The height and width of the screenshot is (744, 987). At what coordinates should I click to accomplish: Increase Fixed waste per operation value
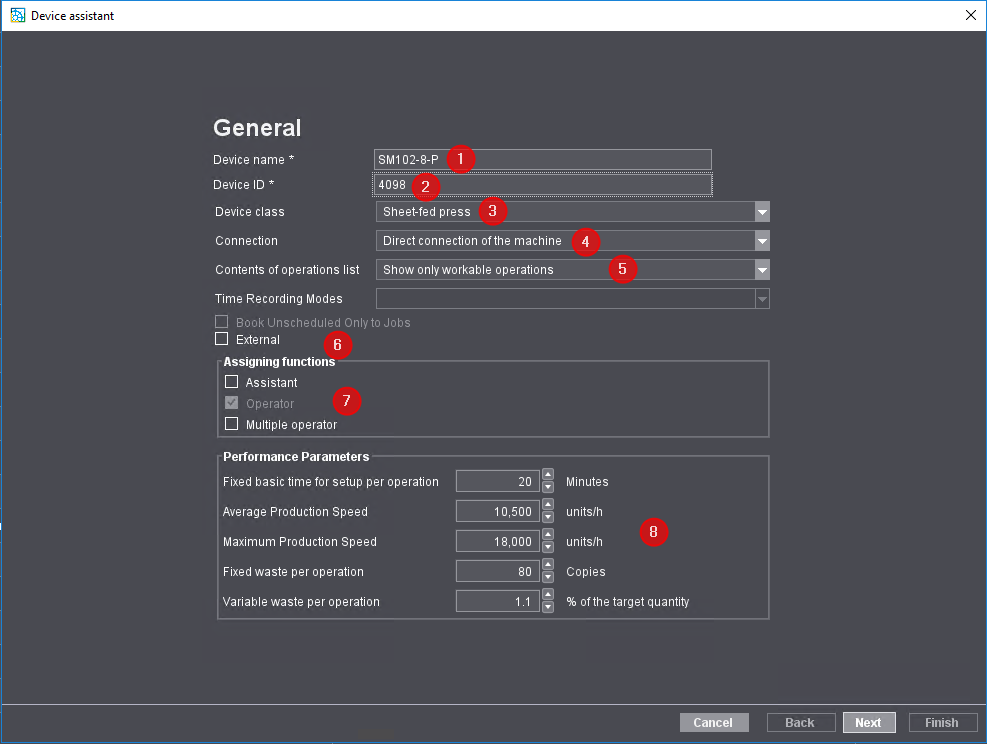coord(548,566)
